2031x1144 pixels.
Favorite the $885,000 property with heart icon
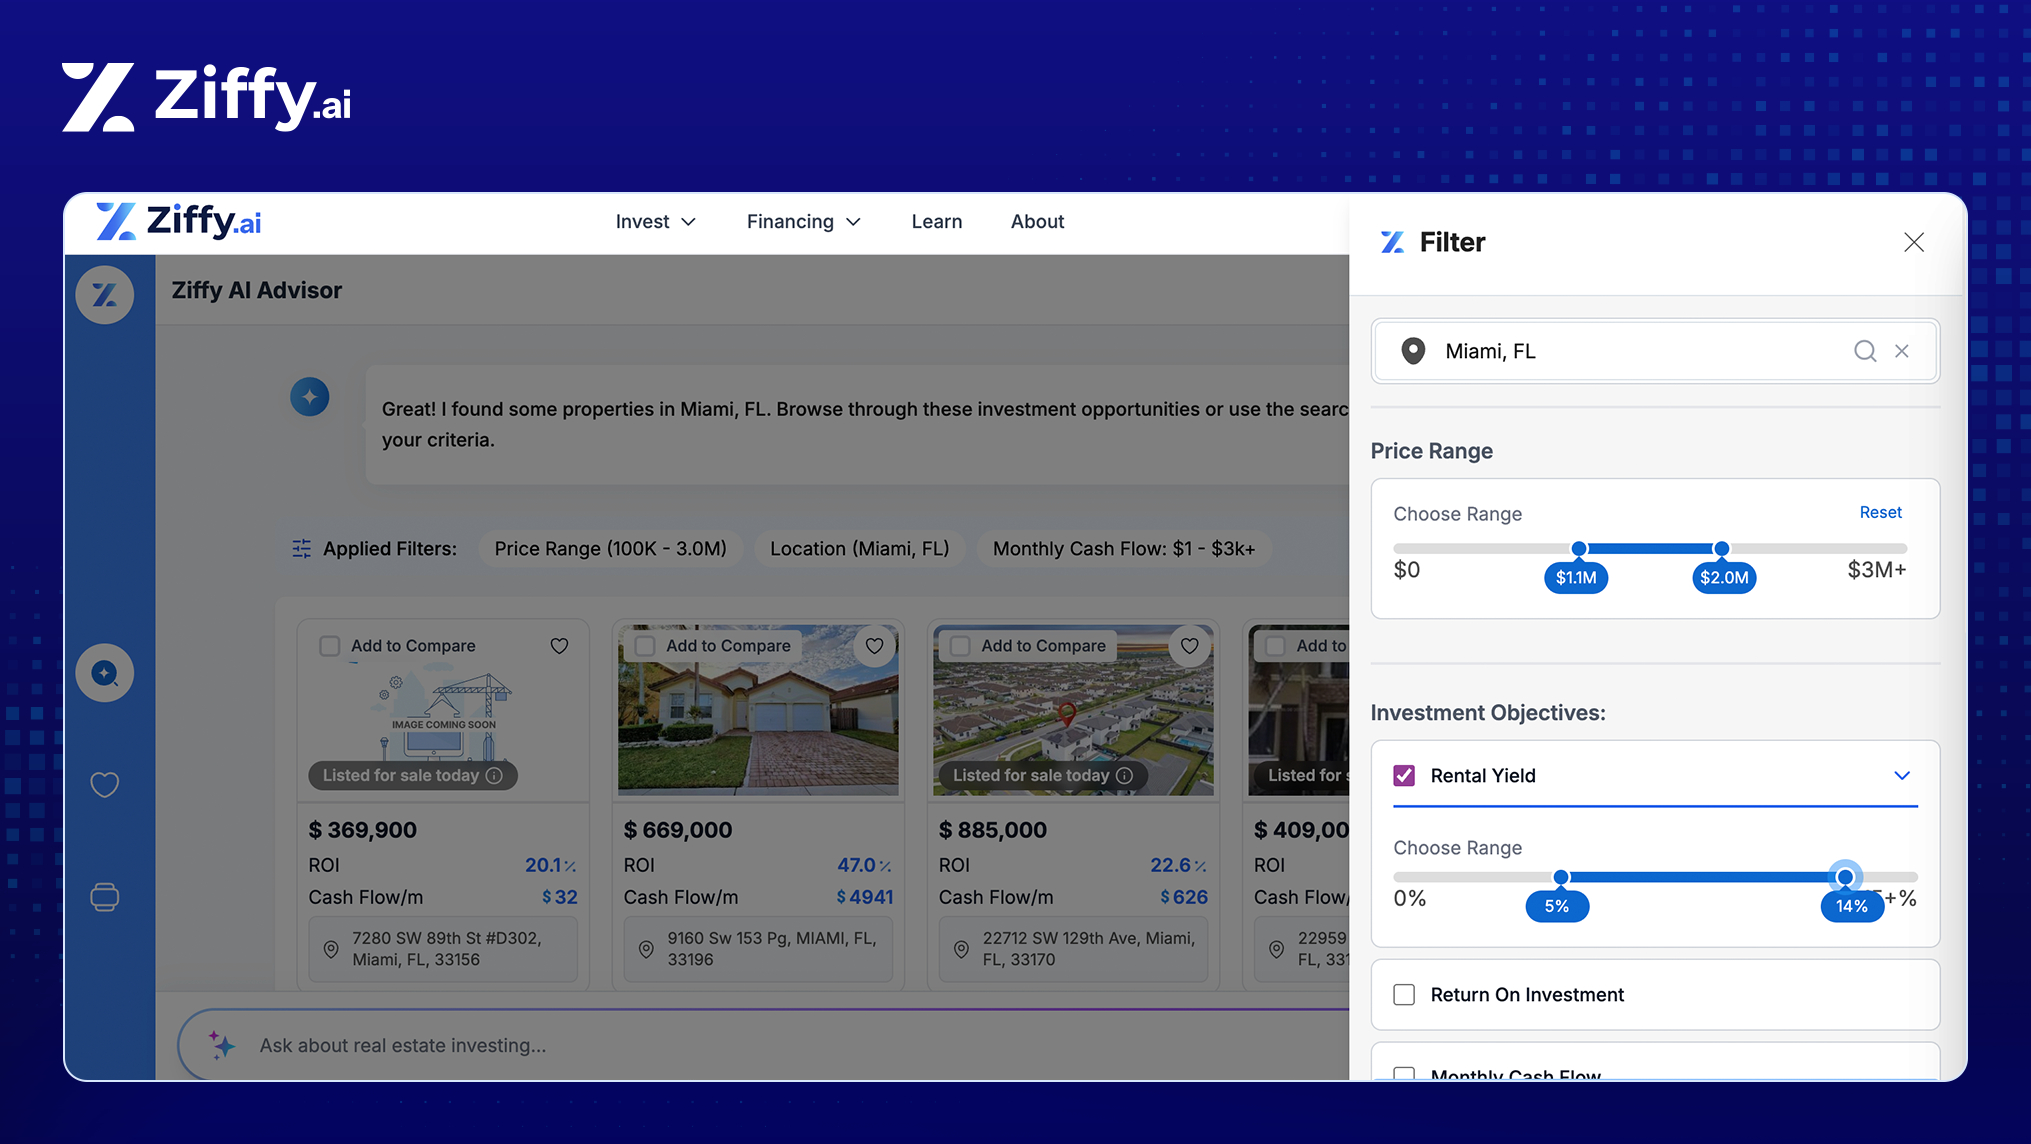point(1189,646)
